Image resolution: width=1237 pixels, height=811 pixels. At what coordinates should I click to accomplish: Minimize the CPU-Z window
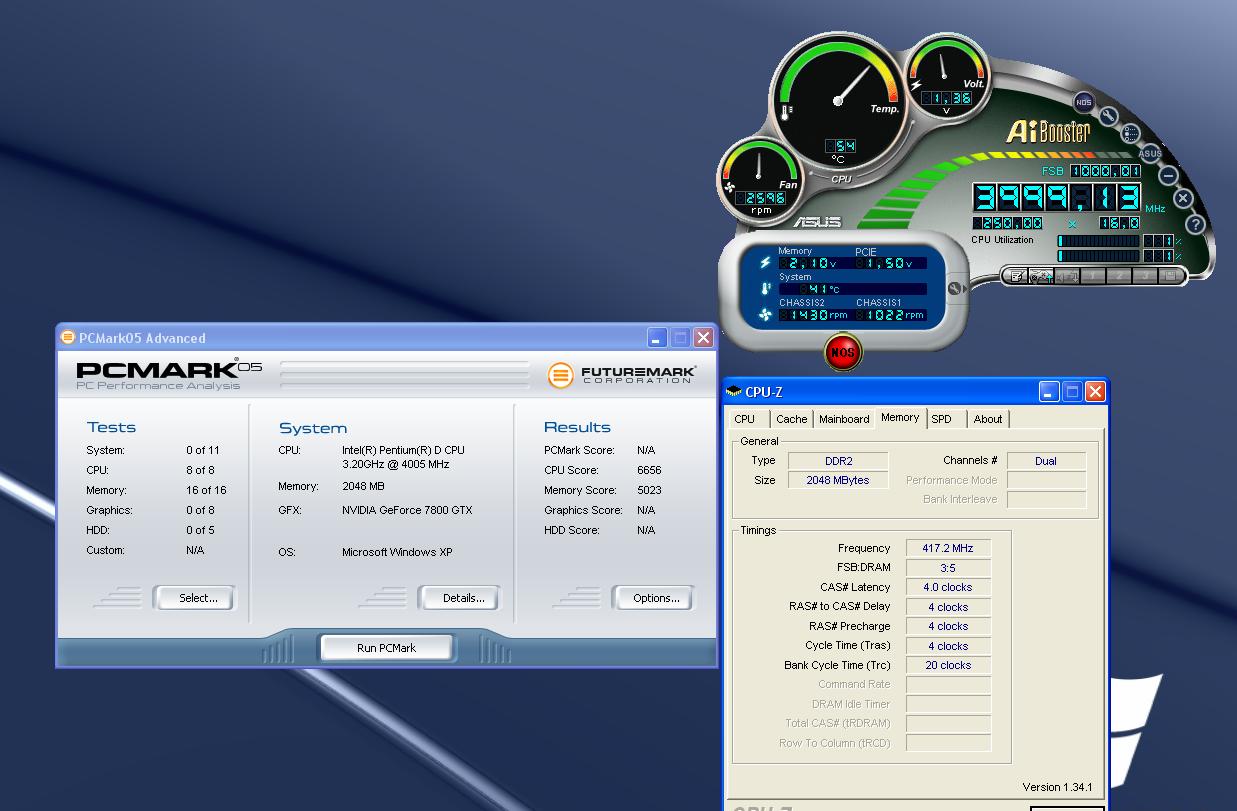point(1049,392)
